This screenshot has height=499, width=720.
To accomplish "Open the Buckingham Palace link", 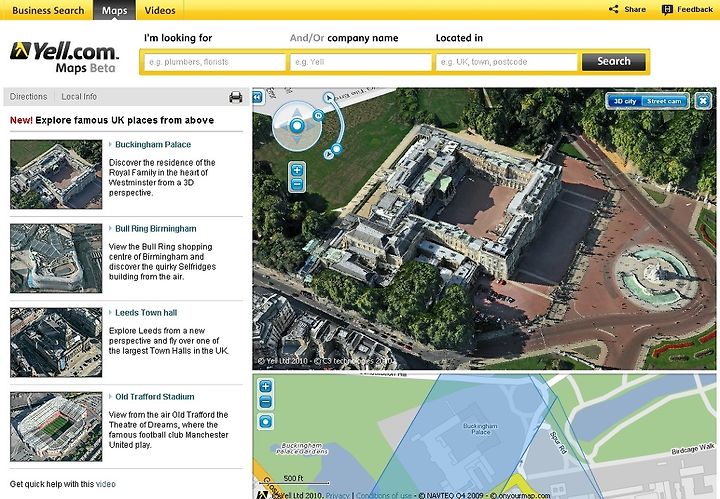I will 153,145.
